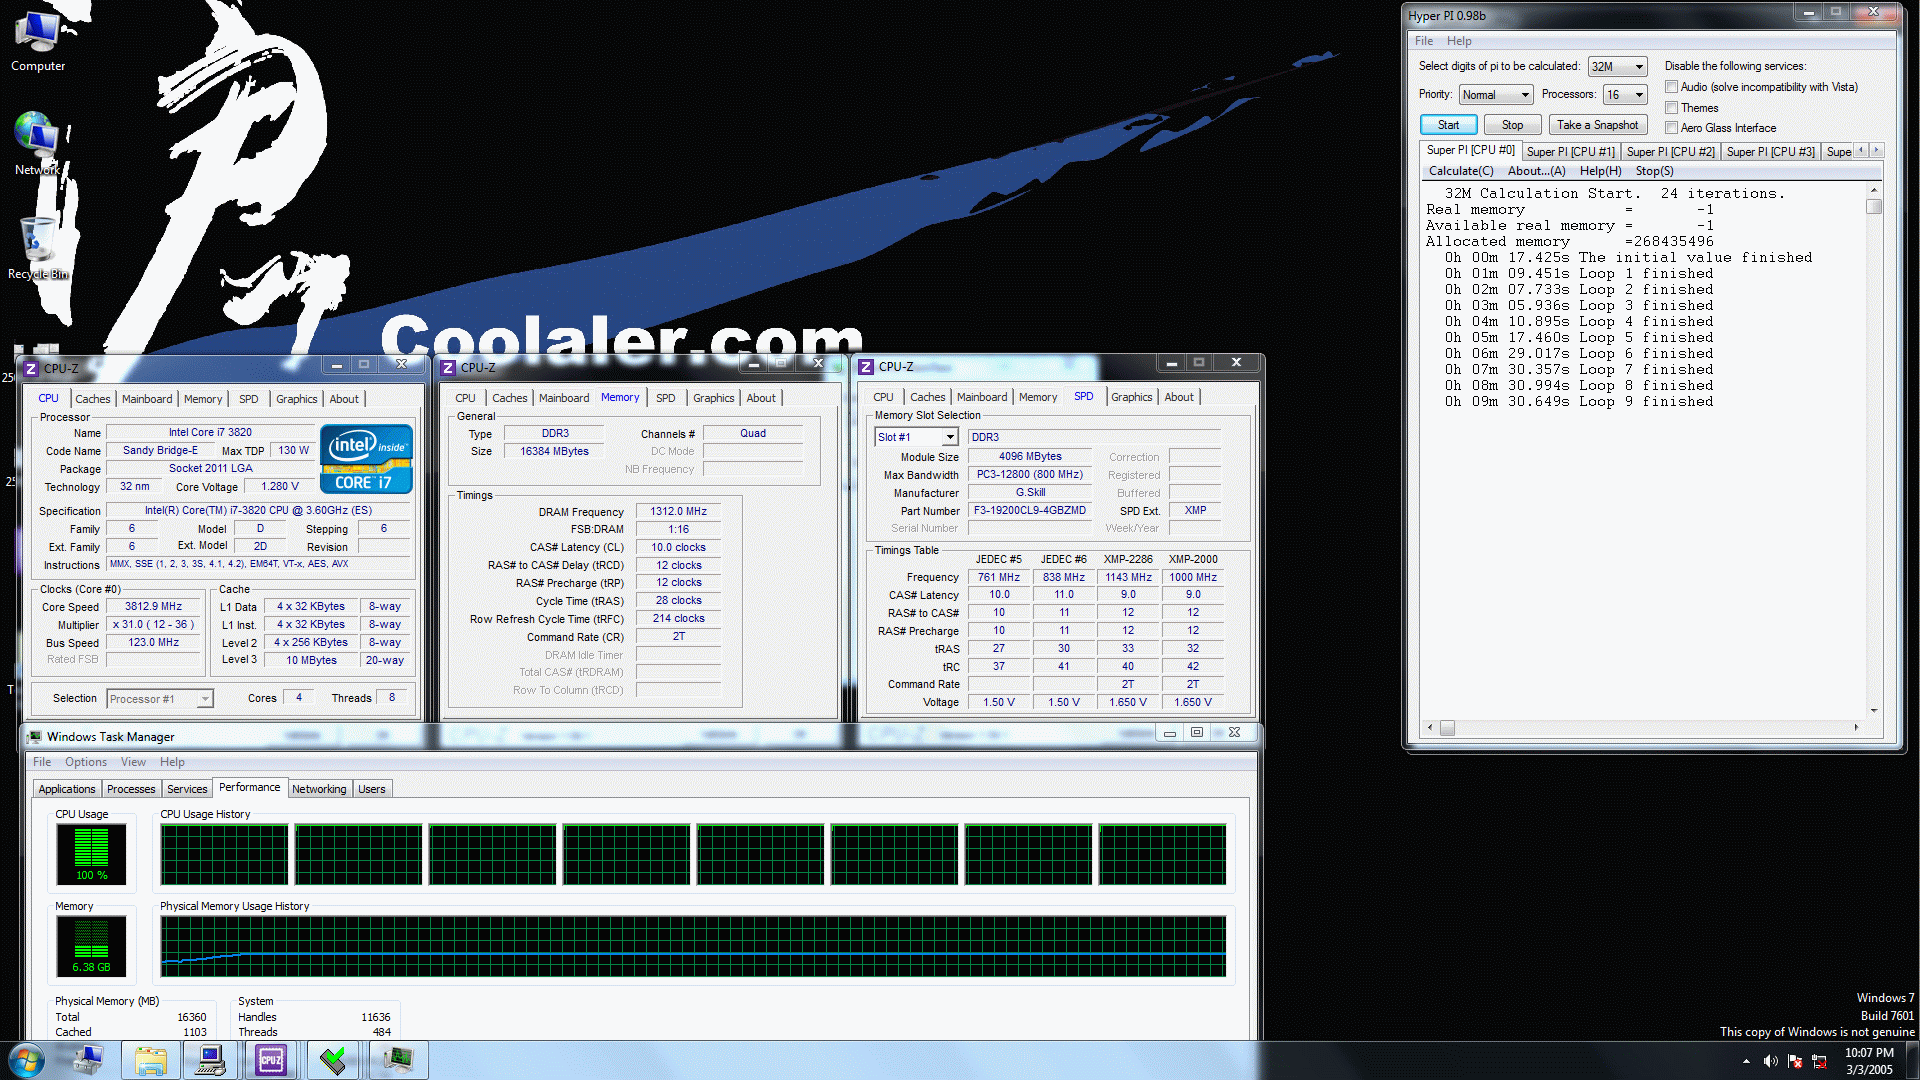Click the flag Action Center tray icon

(1795, 1061)
